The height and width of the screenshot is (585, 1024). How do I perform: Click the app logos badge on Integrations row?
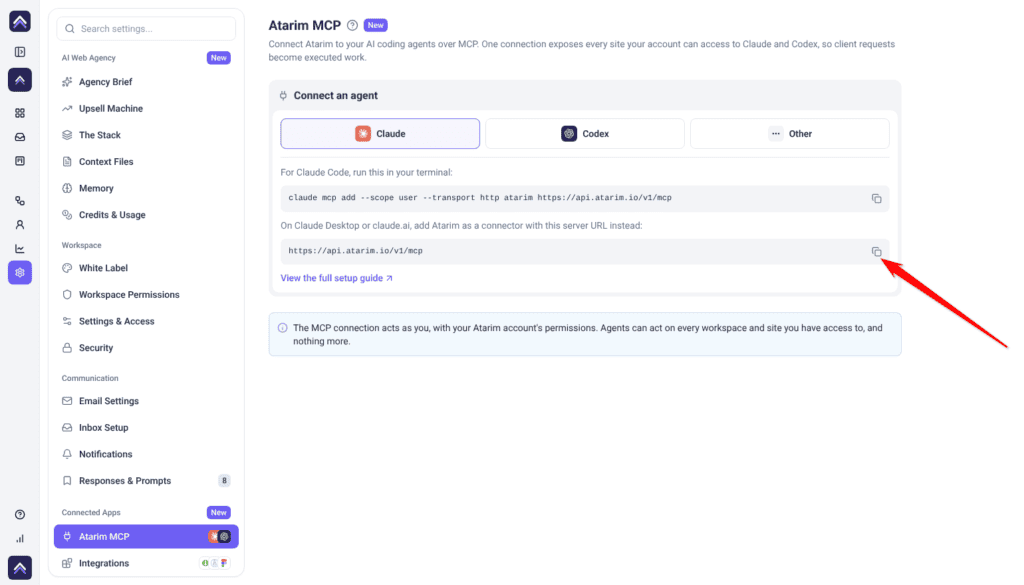coord(215,563)
